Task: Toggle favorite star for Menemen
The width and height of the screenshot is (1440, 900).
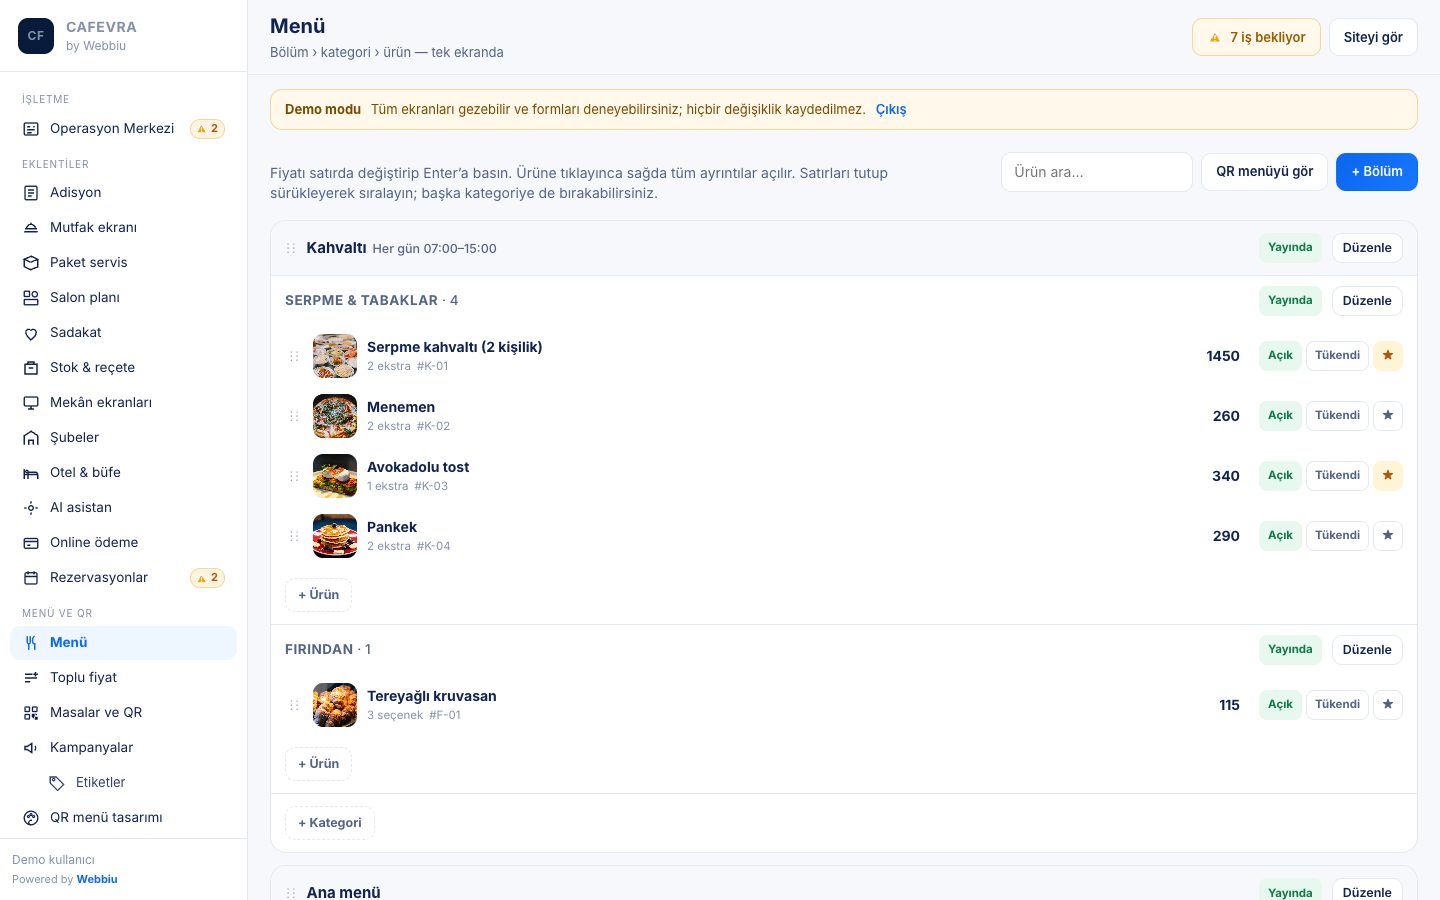Action: tap(1388, 416)
